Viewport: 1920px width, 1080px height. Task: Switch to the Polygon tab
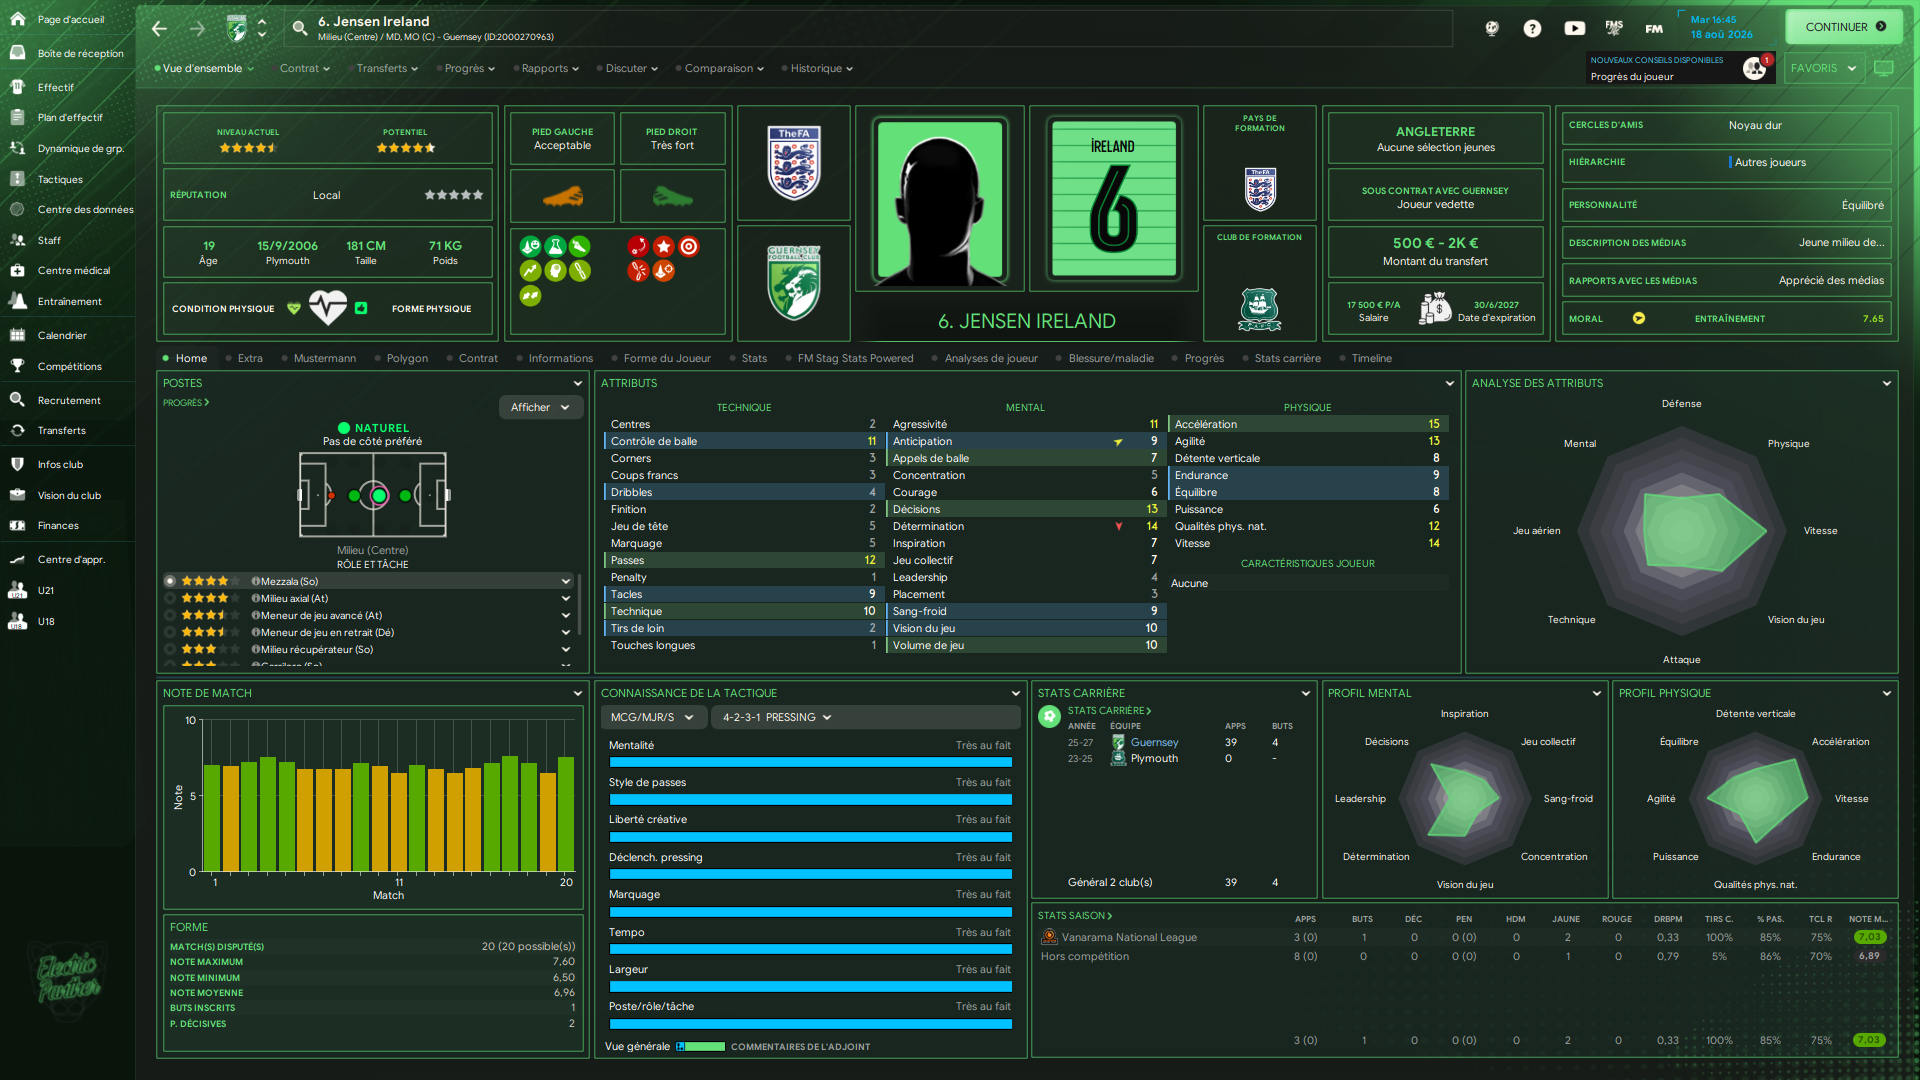[406, 358]
